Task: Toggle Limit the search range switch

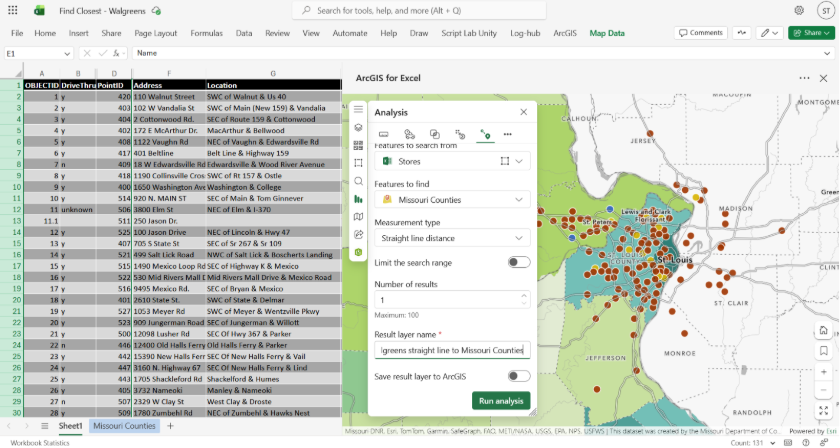Action: pyautogui.click(x=519, y=263)
